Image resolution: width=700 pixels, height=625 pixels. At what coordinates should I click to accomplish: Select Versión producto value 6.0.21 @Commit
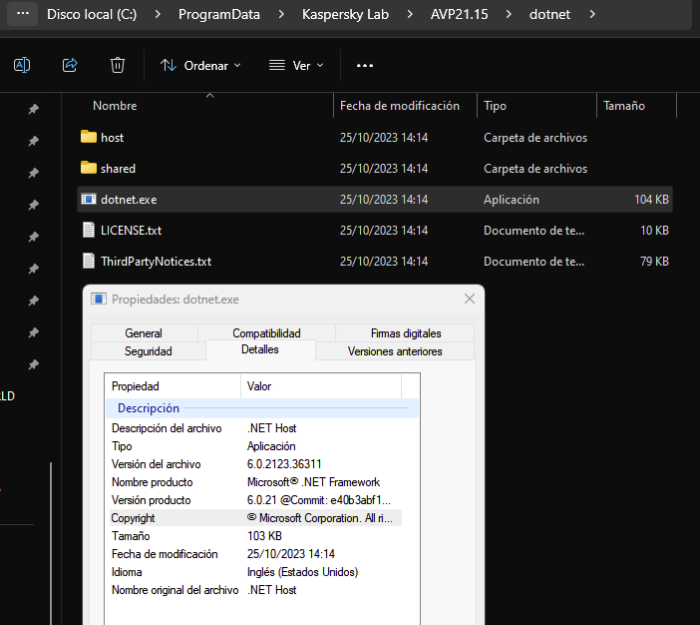pos(319,500)
